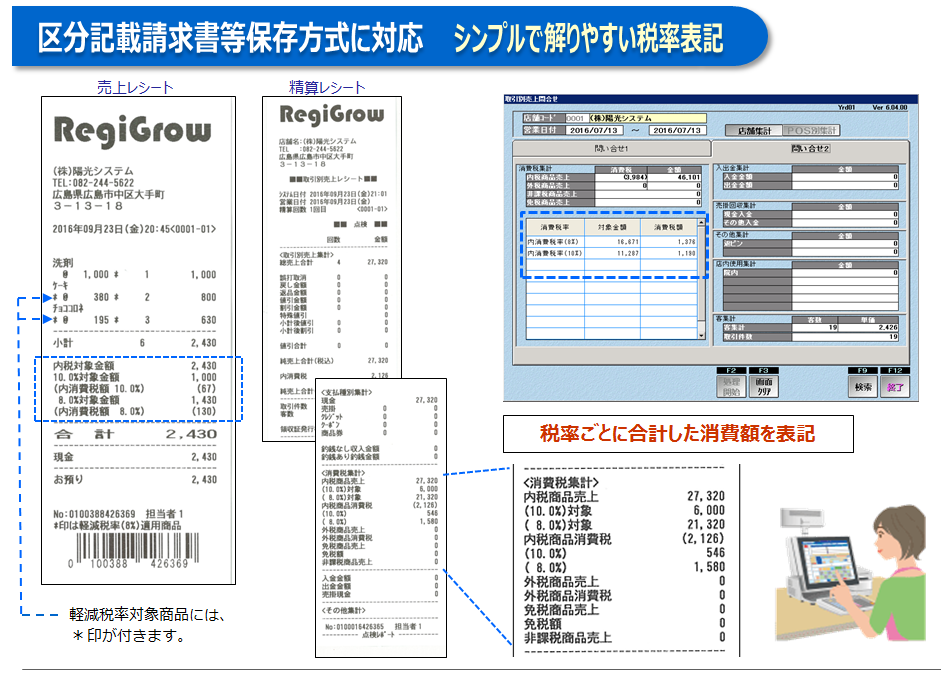
Task: Select the 内消費税率(8%) table row
Action: (612, 242)
